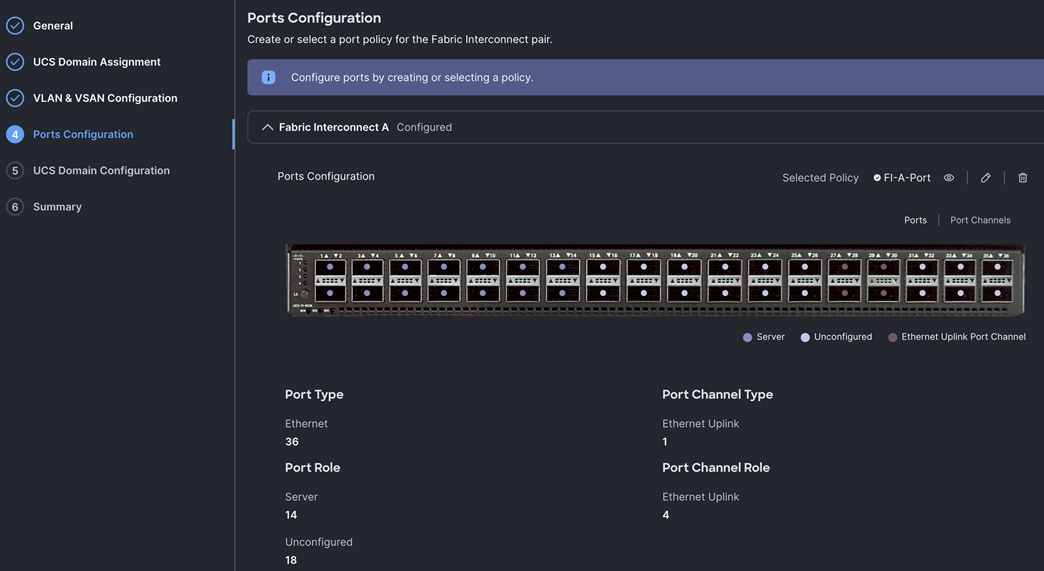Click the FI-A-Port selected policy name
Viewport: 1044px width, 571px height.
point(907,178)
